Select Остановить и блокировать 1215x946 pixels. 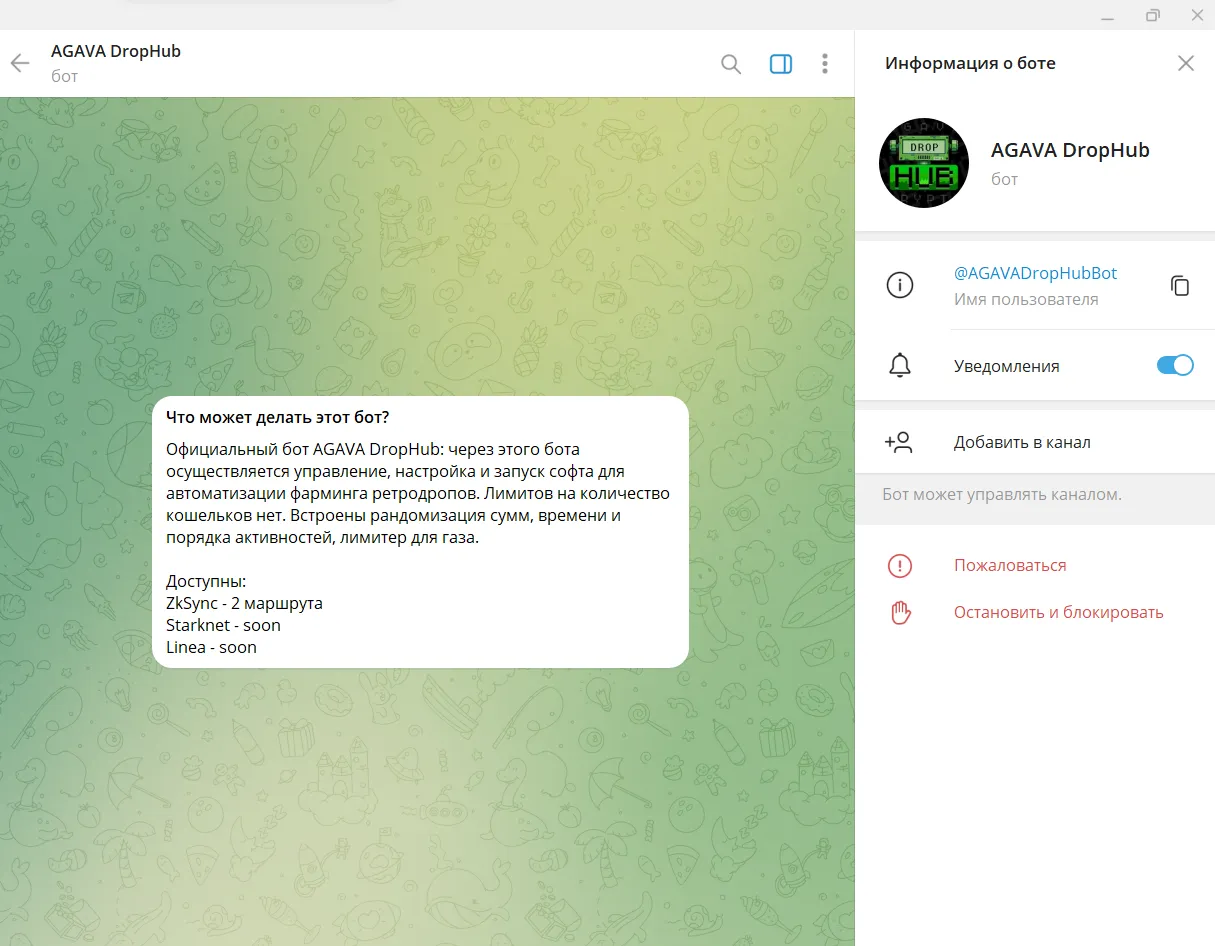(x=1059, y=612)
